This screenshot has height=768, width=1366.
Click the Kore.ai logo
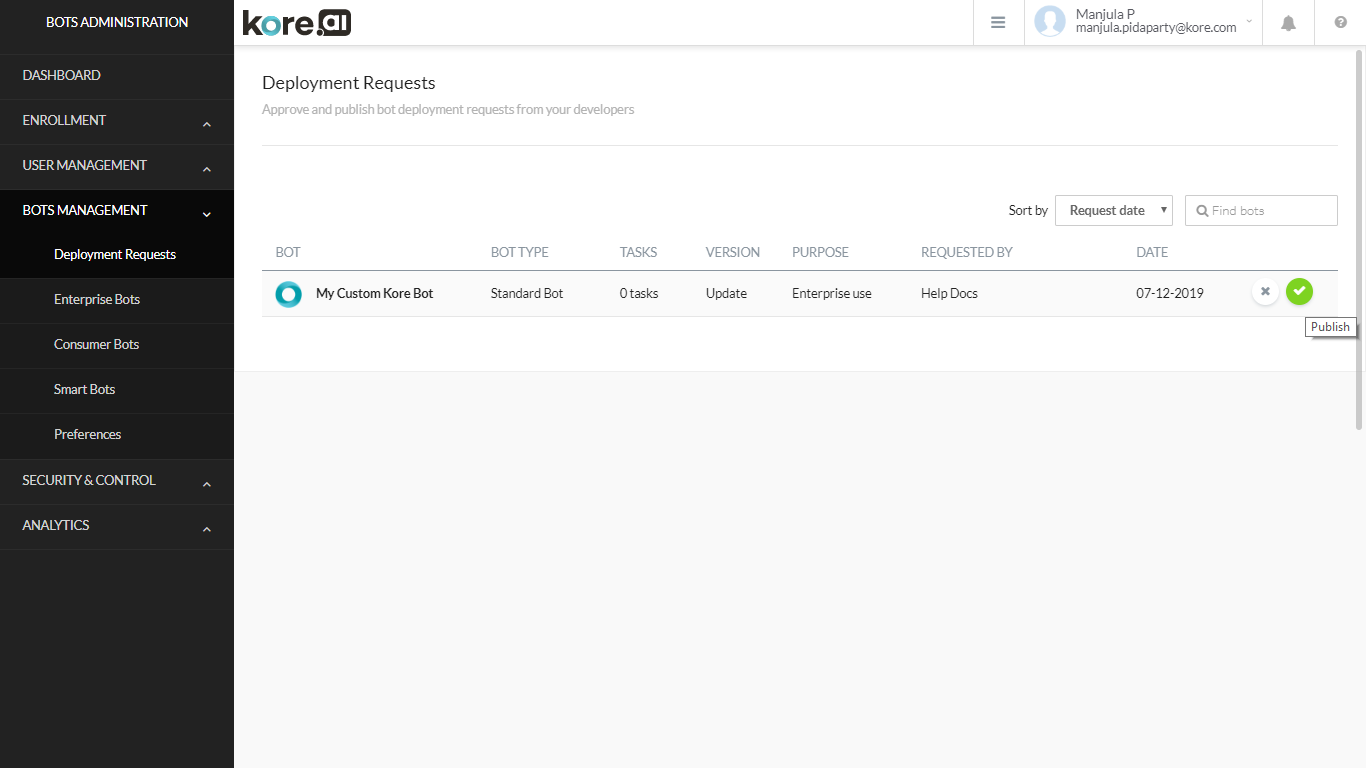point(297,23)
